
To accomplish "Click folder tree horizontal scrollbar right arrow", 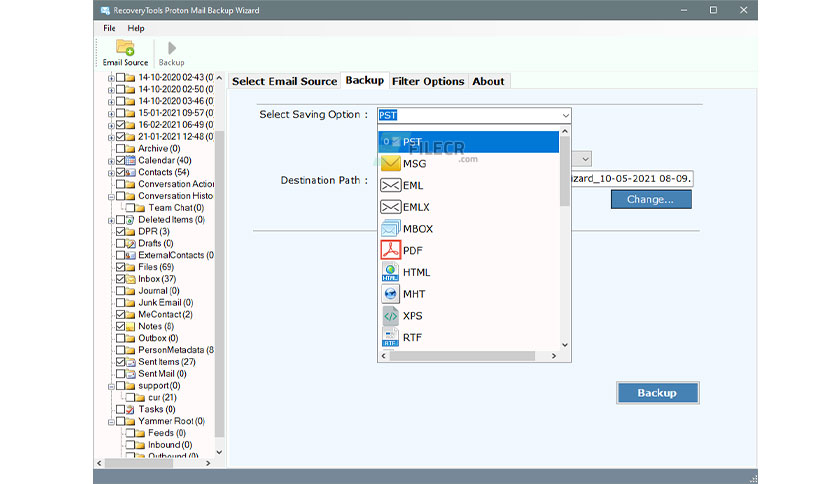I will point(208,463).
